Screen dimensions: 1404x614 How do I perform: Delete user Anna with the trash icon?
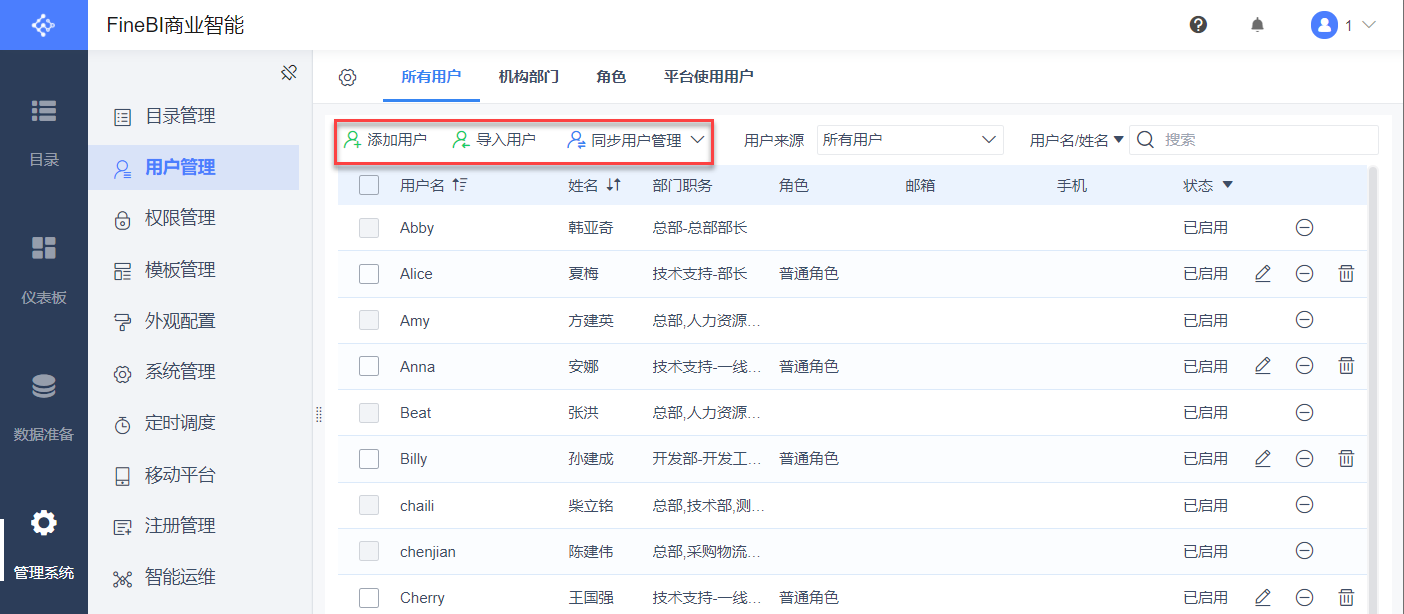[1346, 366]
